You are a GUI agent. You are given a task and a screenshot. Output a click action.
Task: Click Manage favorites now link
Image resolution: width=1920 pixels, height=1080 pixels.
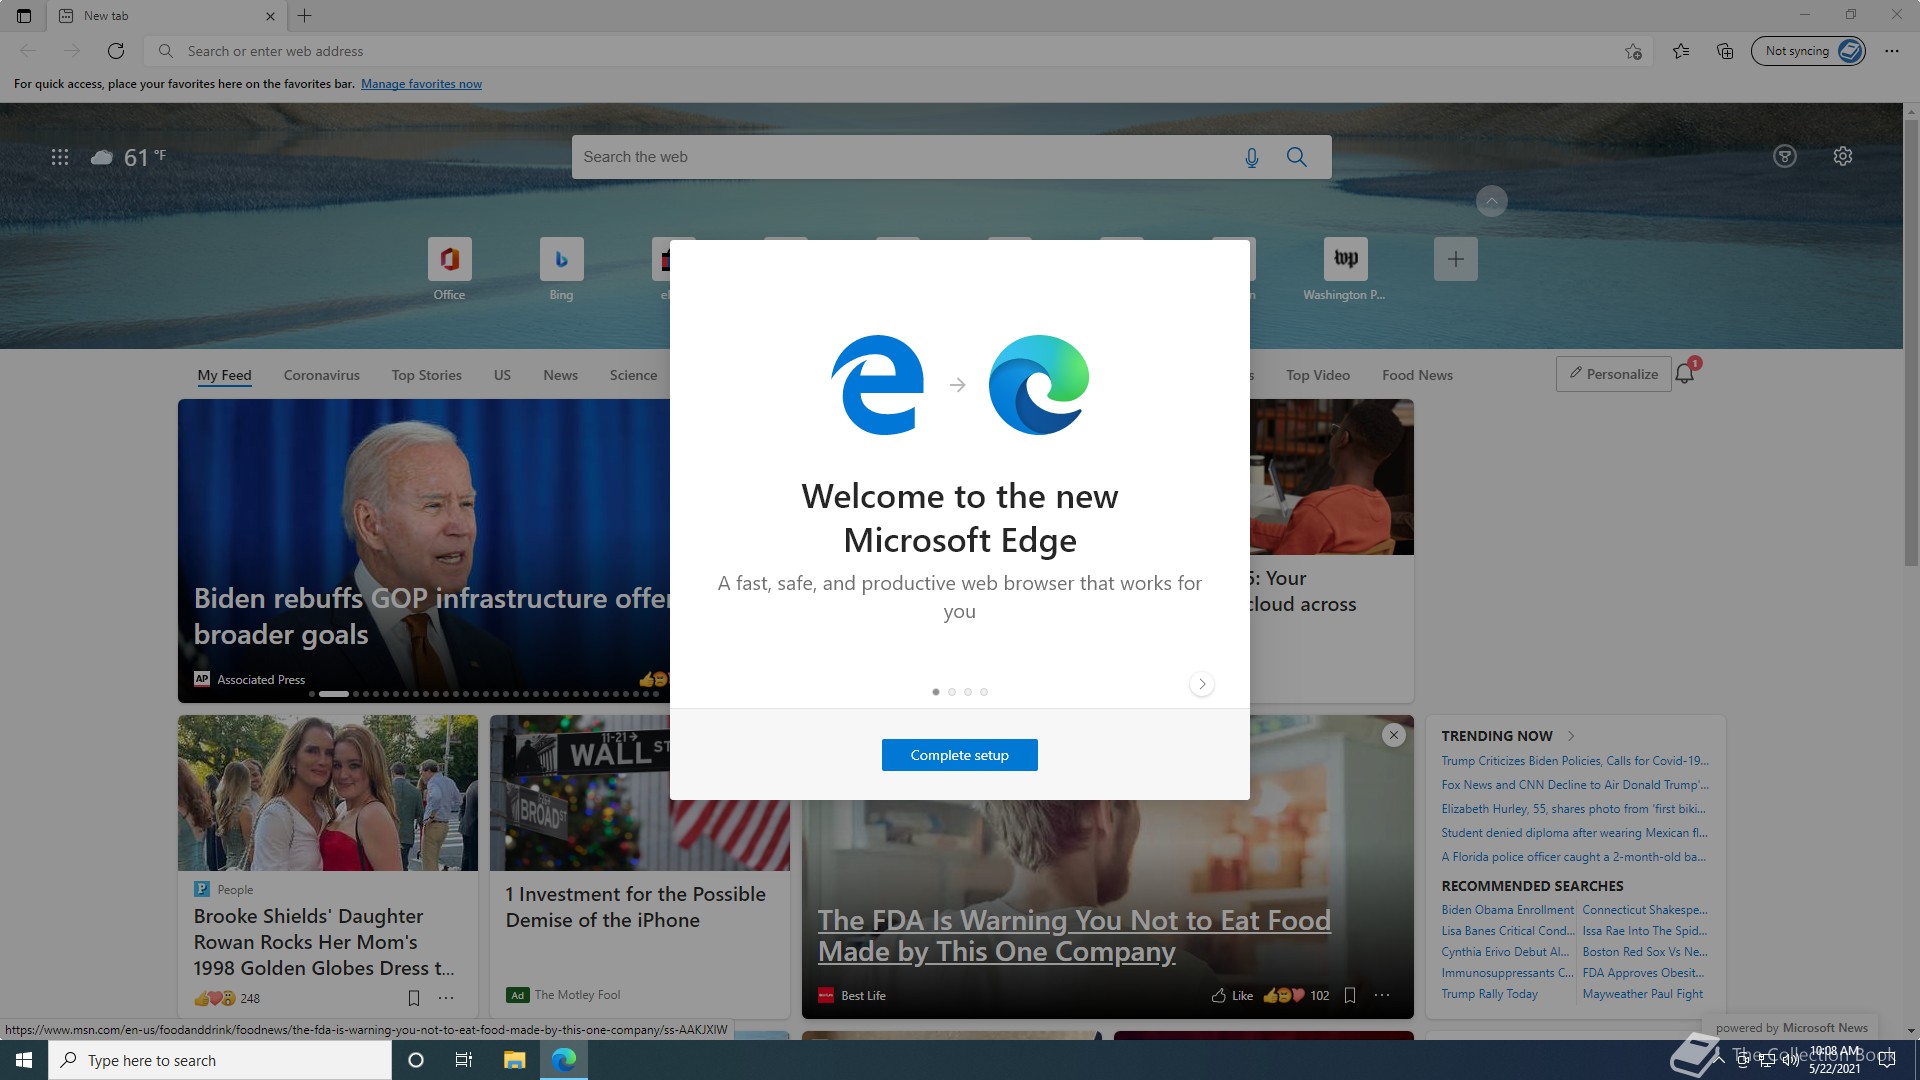(421, 84)
